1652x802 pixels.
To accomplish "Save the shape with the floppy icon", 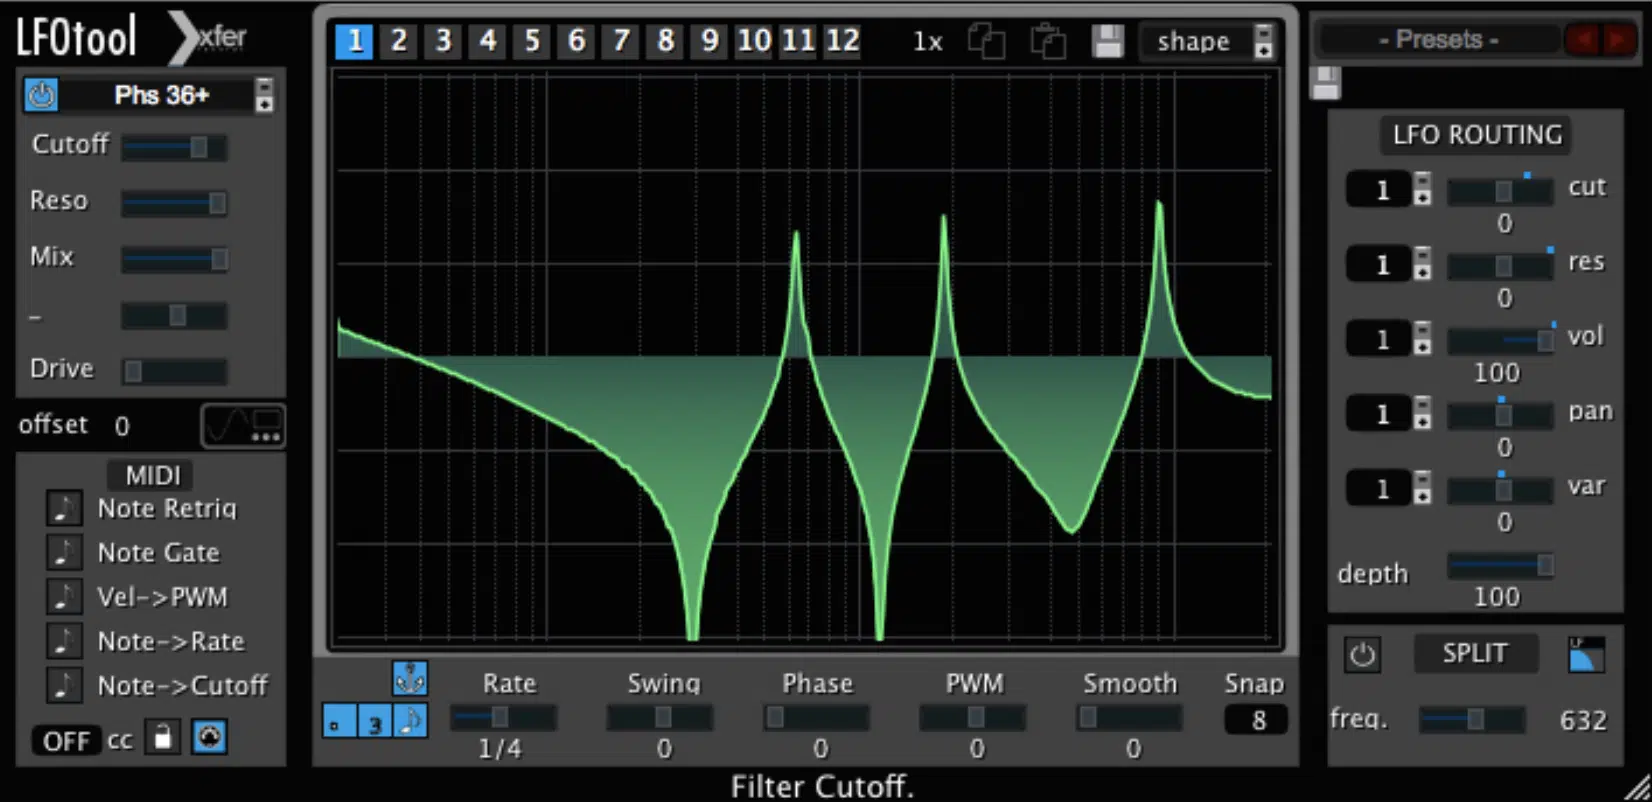I will (1108, 41).
